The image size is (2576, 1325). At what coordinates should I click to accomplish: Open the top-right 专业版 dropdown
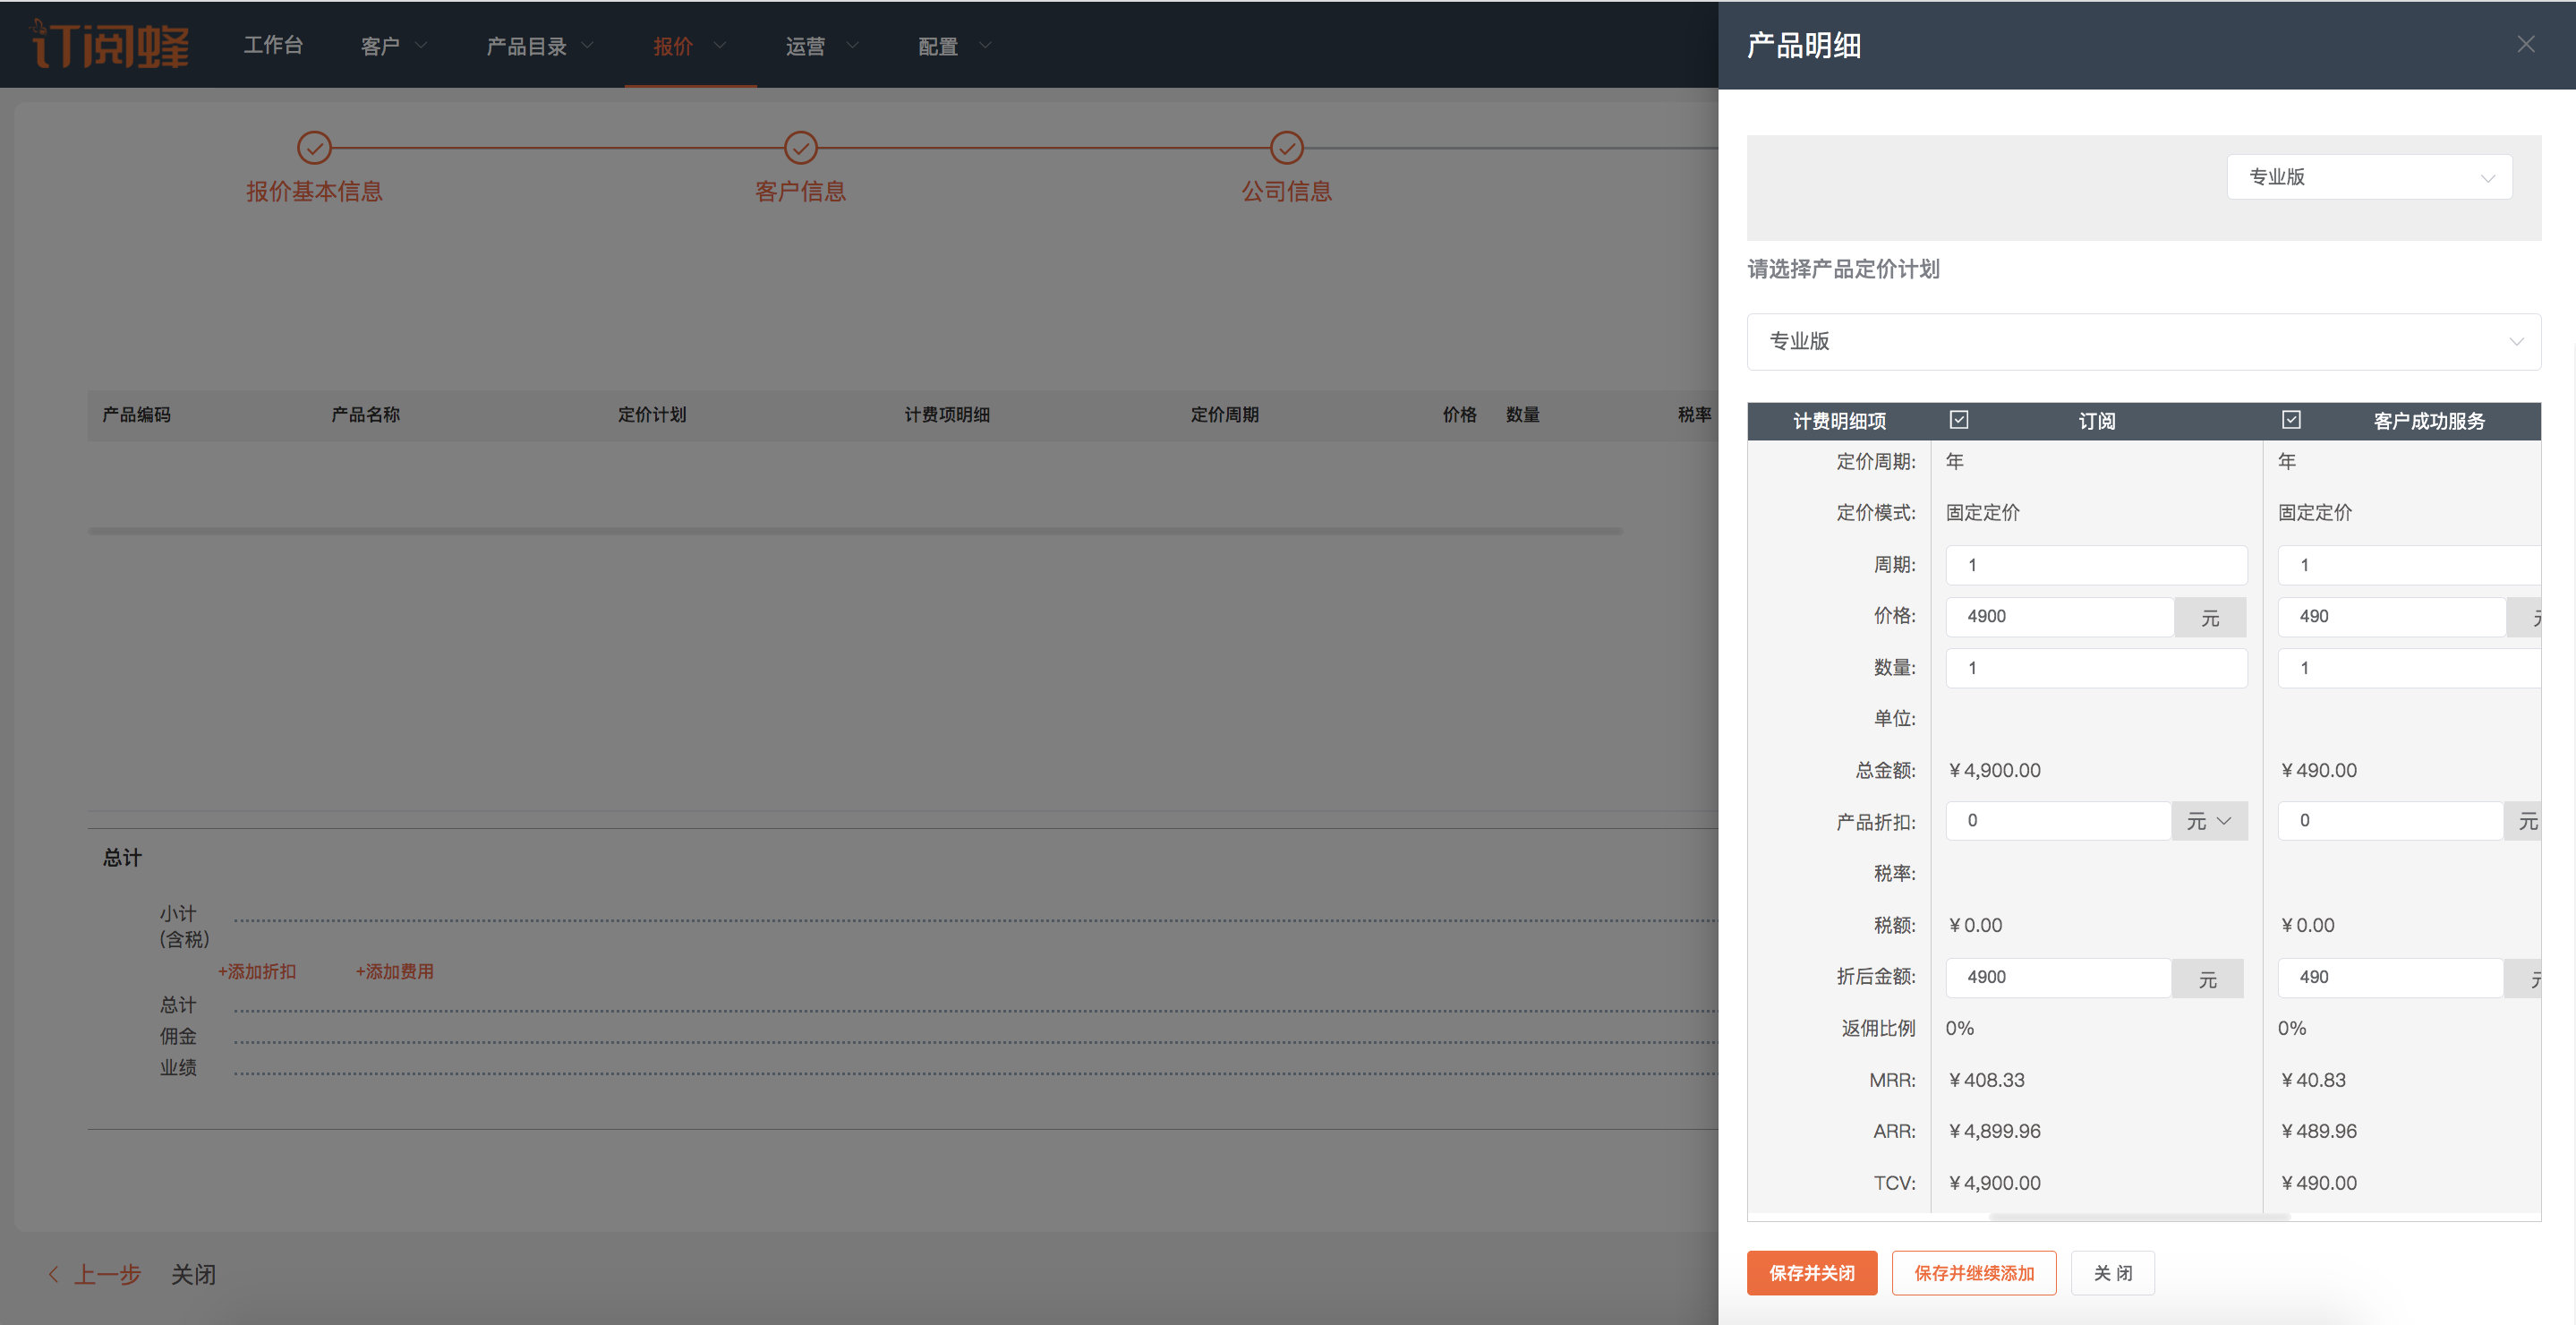(2368, 177)
